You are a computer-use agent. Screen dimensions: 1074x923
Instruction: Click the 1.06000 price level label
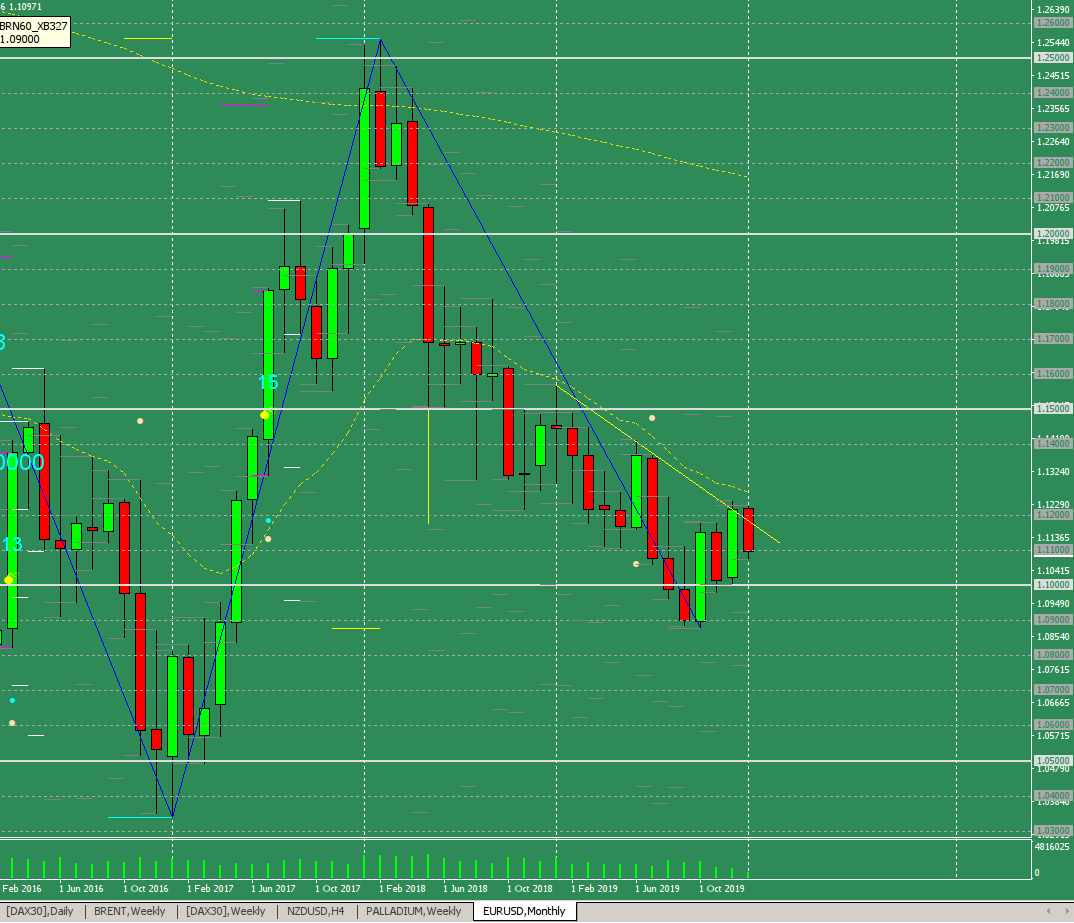pos(1053,725)
